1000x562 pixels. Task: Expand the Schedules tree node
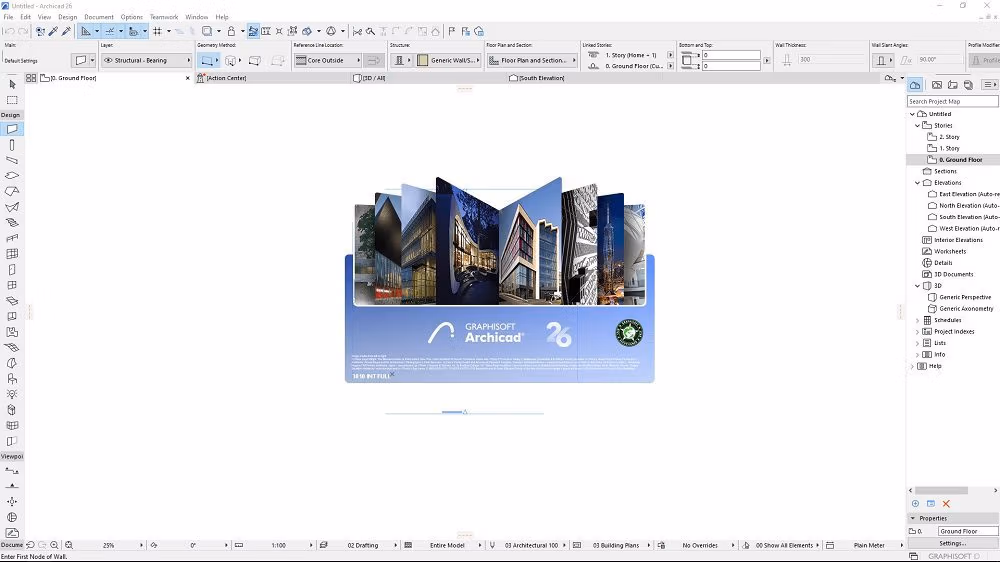918,320
